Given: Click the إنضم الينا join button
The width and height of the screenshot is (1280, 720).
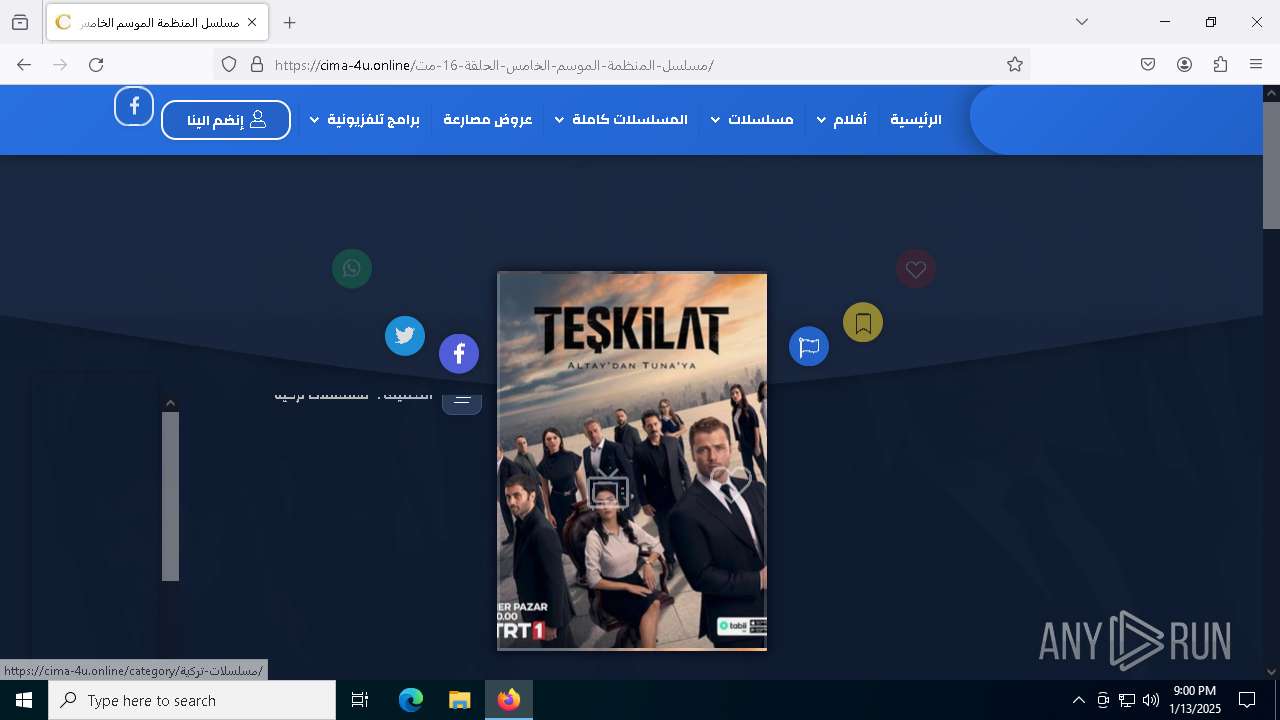Looking at the screenshot, I should (x=226, y=120).
